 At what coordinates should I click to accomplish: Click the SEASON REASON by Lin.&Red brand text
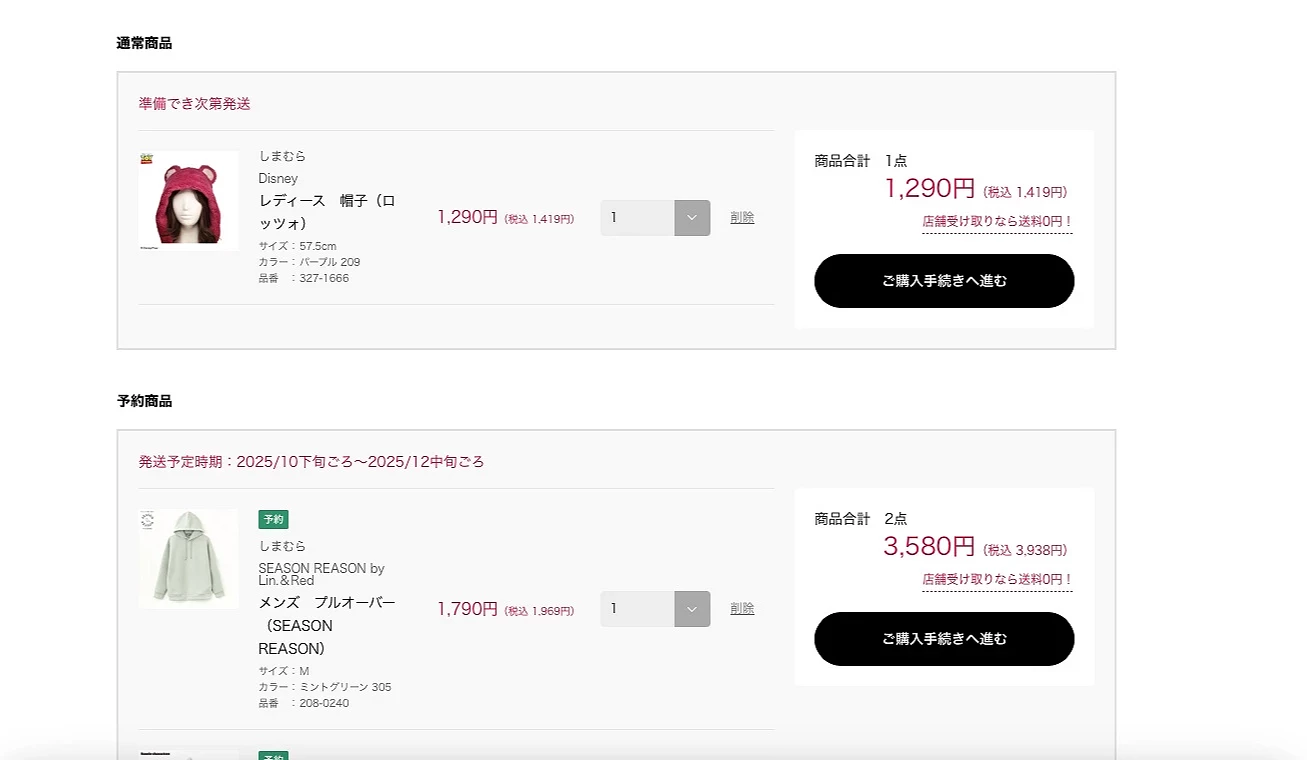(321, 574)
